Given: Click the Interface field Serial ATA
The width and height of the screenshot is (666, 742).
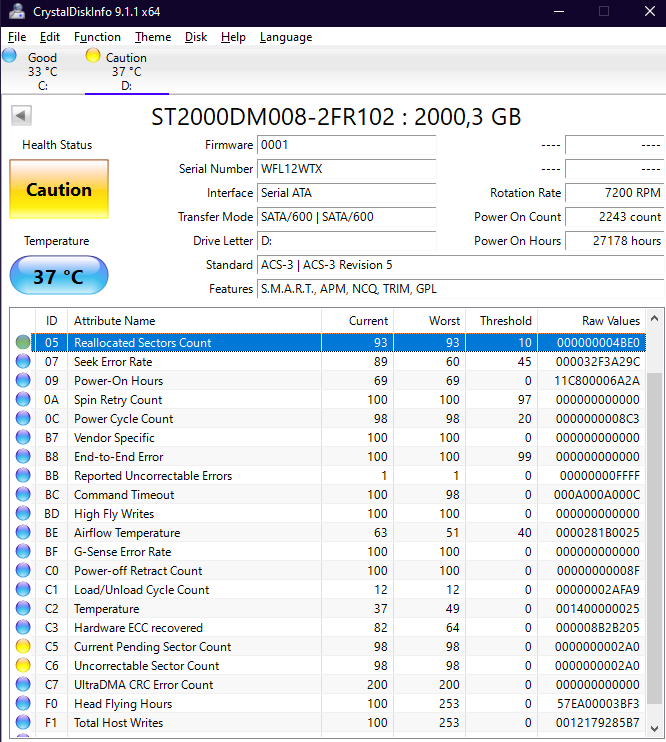Looking at the screenshot, I should (x=346, y=193).
